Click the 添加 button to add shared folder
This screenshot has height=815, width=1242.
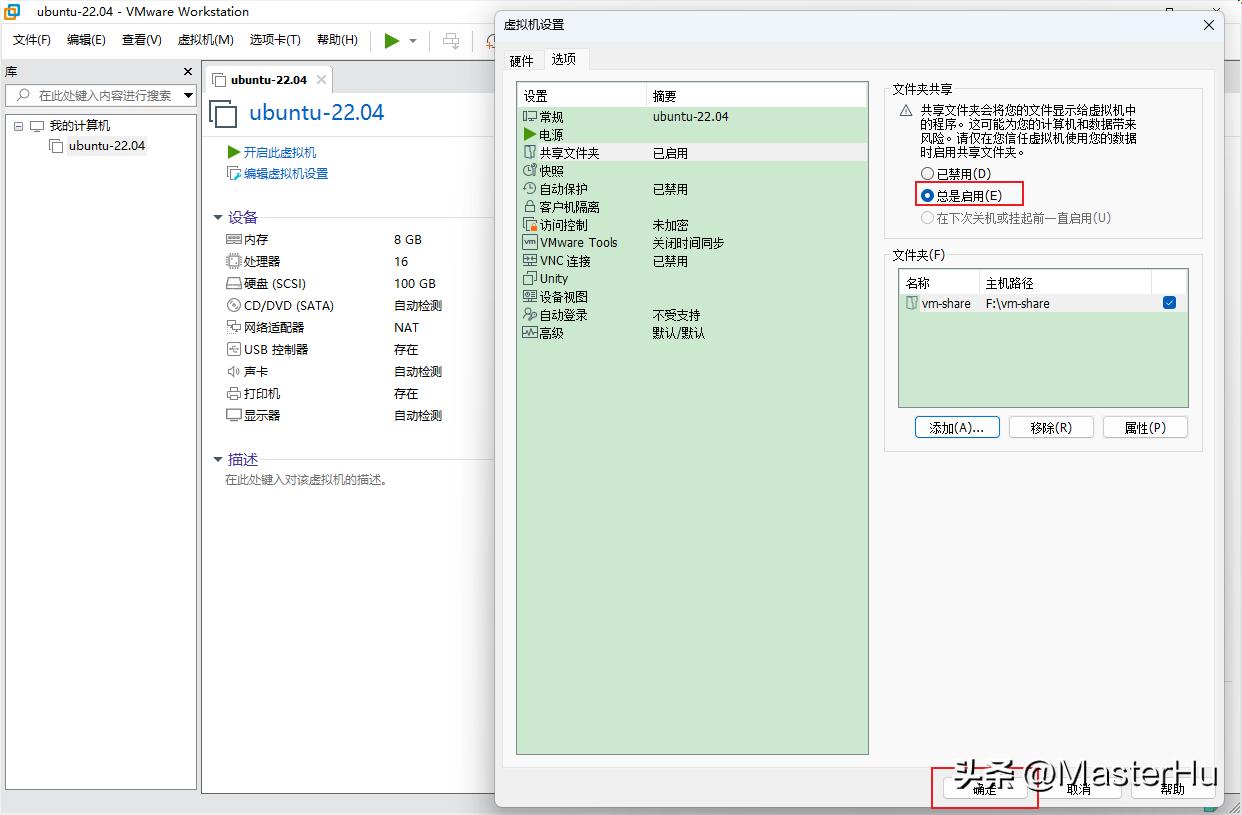[956, 426]
